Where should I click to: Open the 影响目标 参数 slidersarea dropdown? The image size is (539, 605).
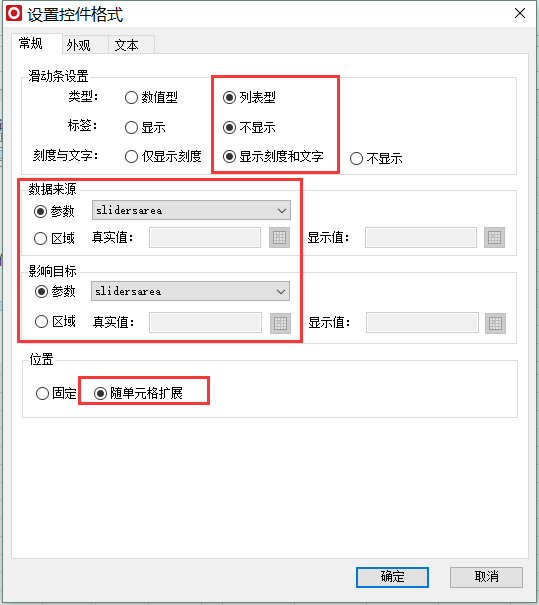click(190, 291)
